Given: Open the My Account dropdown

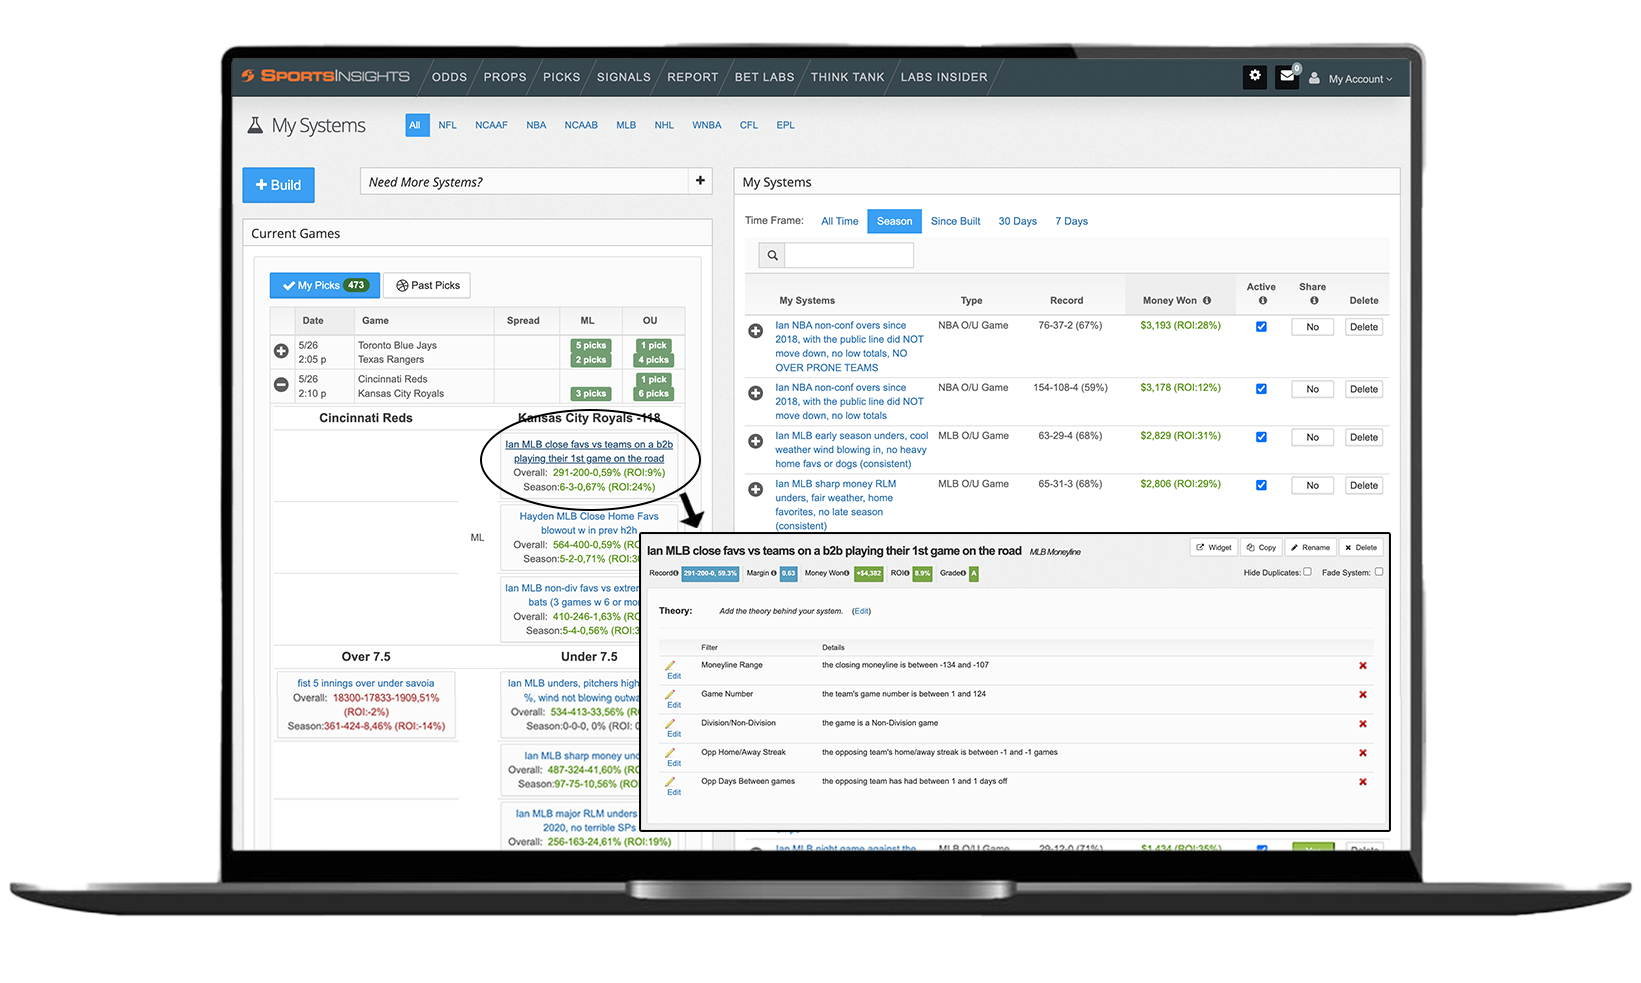Looking at the screenshot, I should [1351, 79].
